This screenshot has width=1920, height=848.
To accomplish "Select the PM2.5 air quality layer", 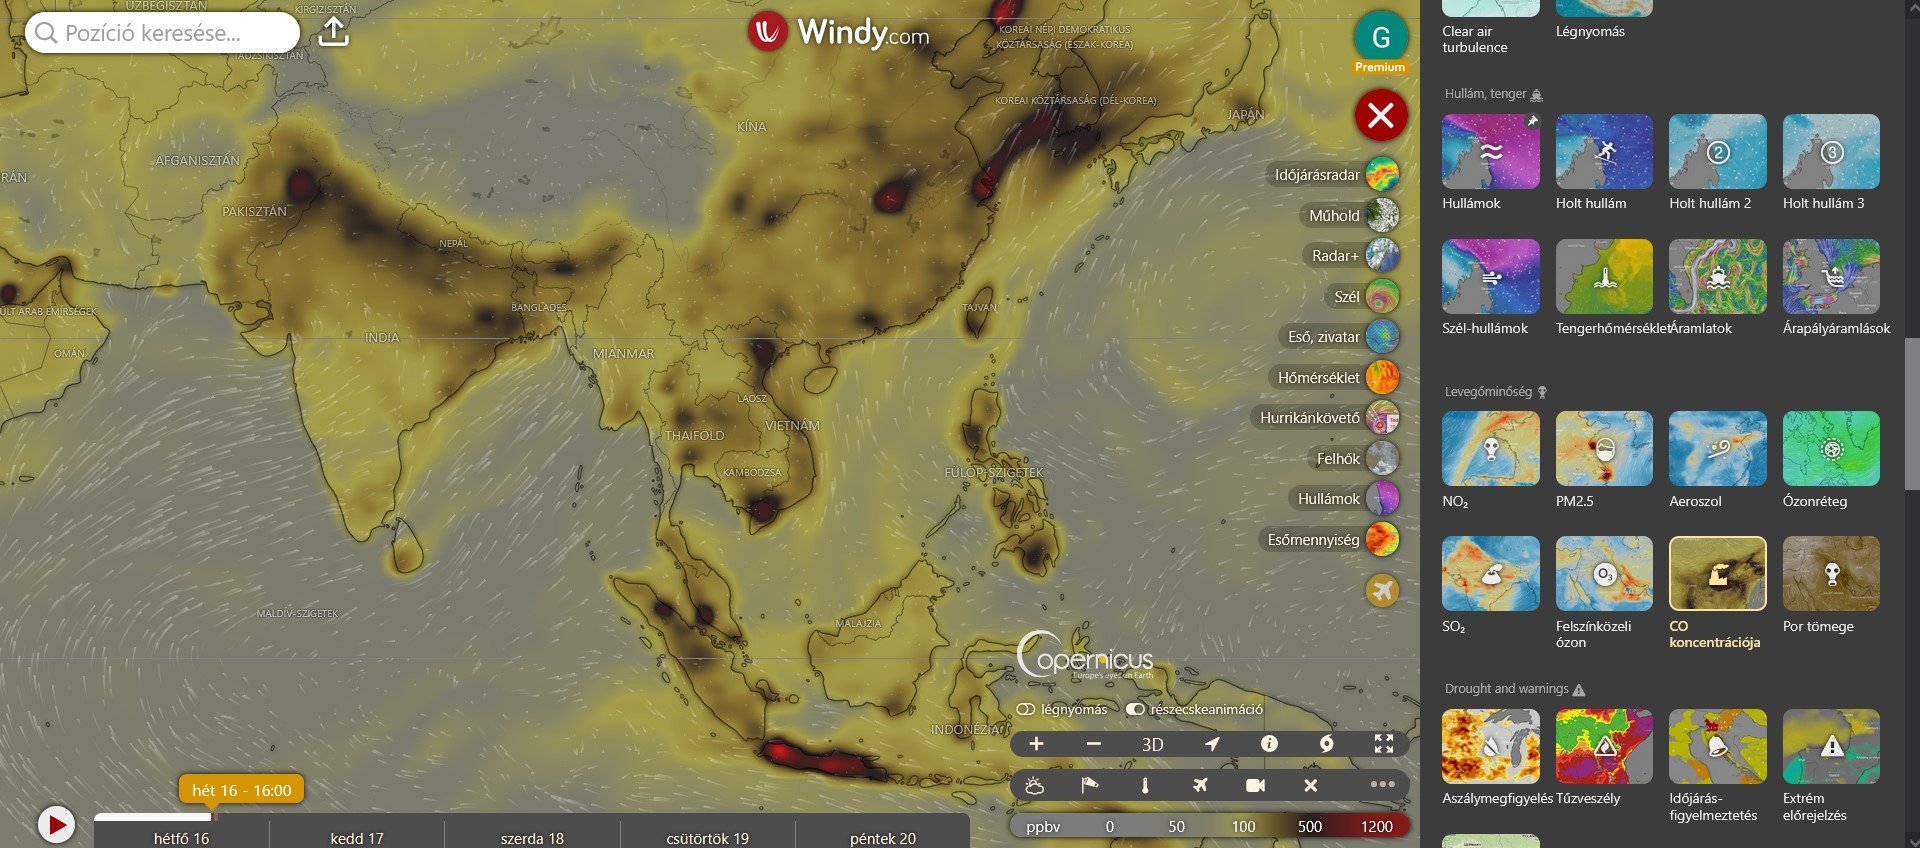I will tap(1604, 449).
